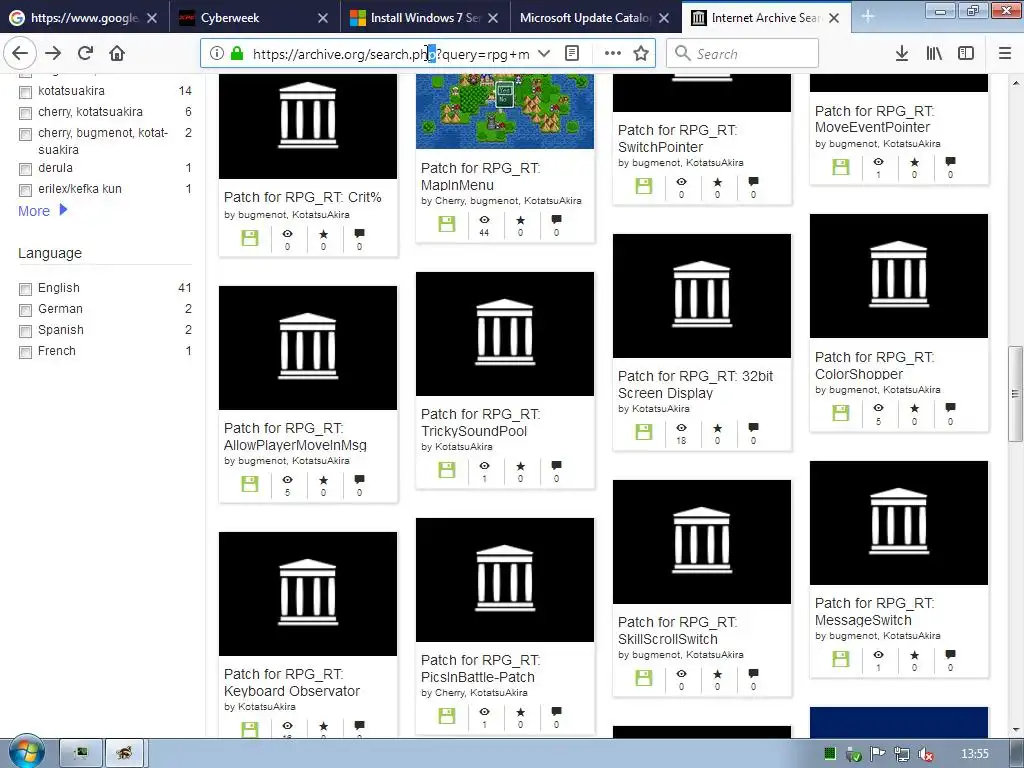Check the French language filter

25,352
